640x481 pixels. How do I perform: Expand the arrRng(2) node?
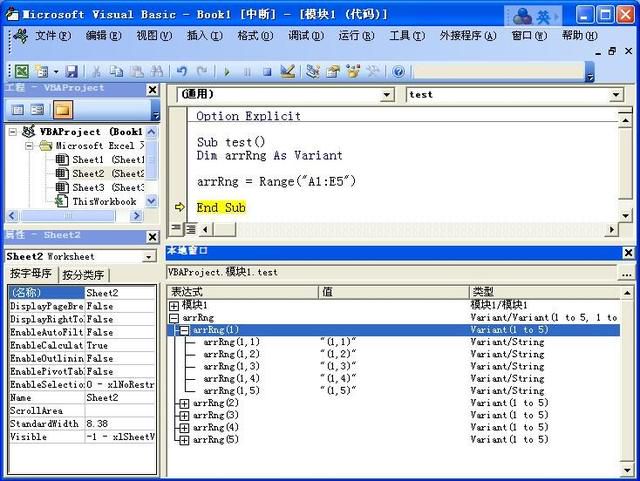tap(184, 403)
